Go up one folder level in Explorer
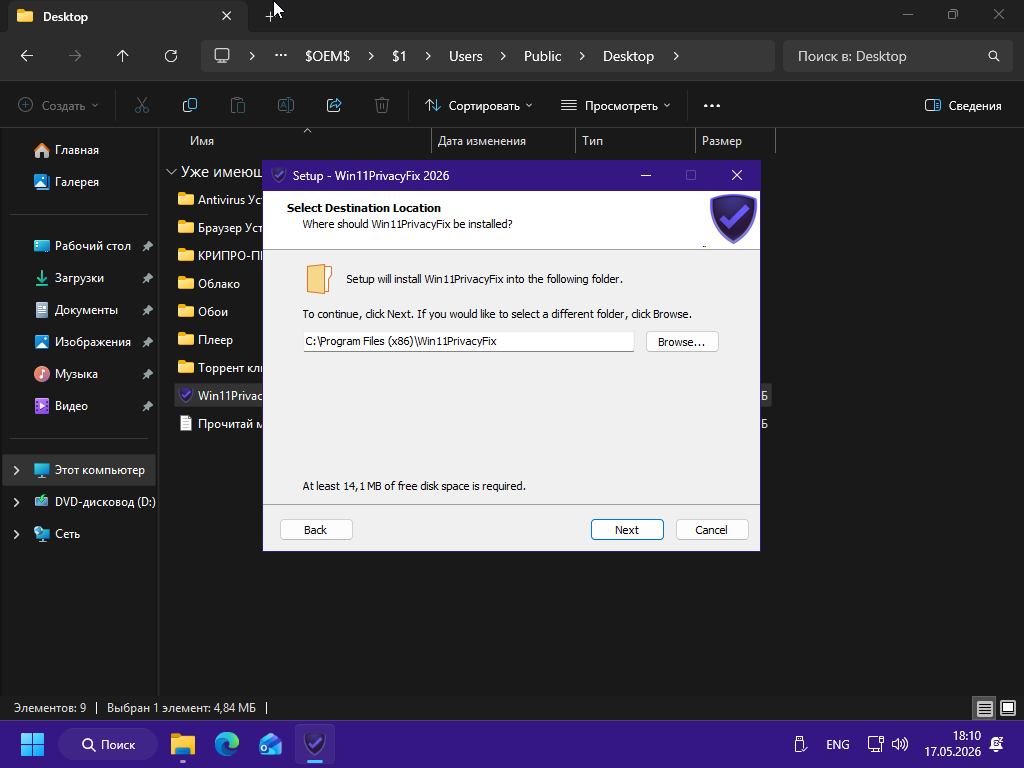Image resolution: width=1024 pixels, height=768 pixels. [x=122, y=56]
